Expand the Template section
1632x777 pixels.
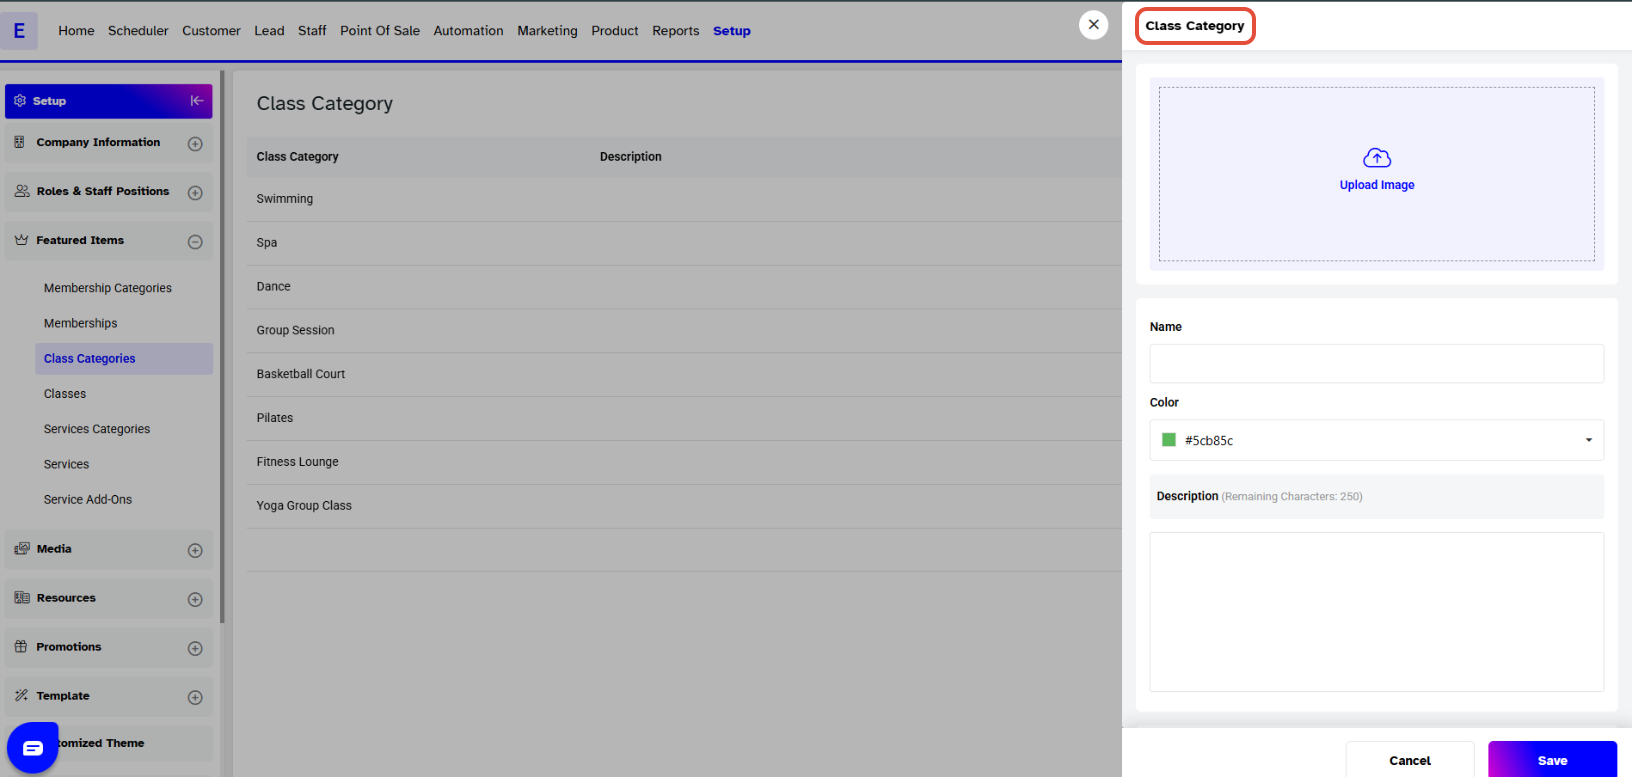pos(195,698)
